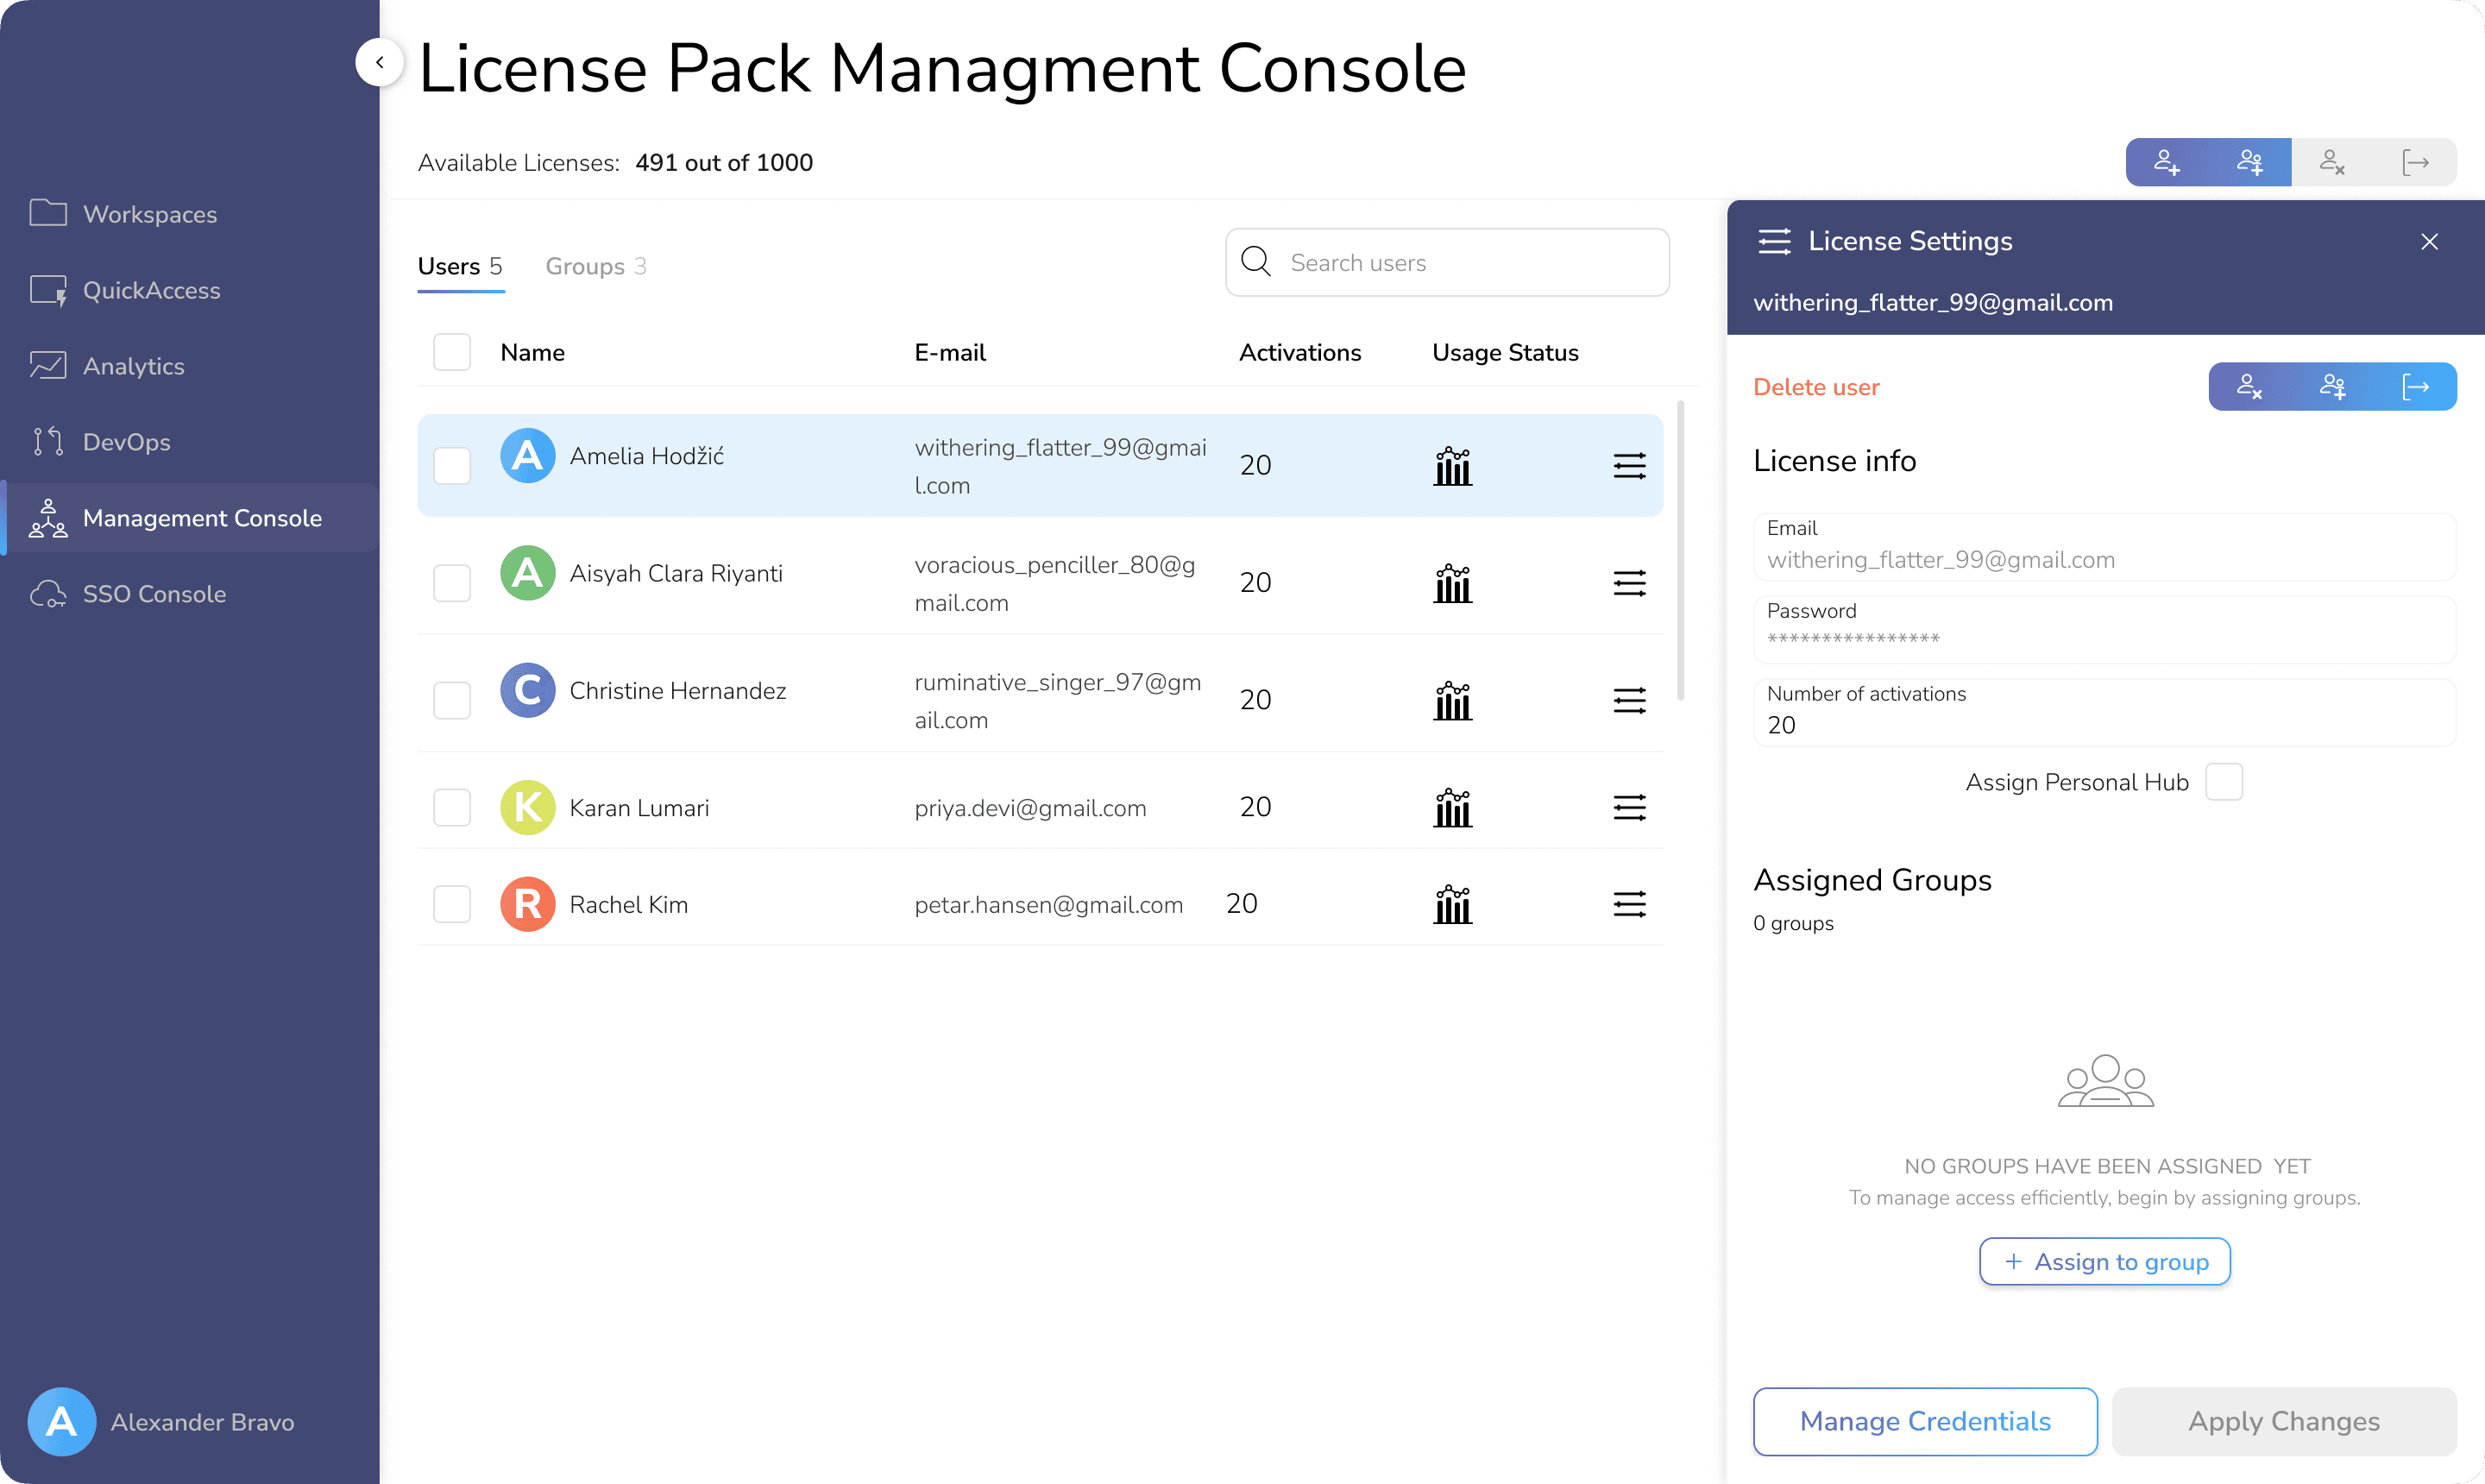Open license settings for Aisyah Clara Riyanti row
Screen dimensions: 2485x1484
point(1629,583)
